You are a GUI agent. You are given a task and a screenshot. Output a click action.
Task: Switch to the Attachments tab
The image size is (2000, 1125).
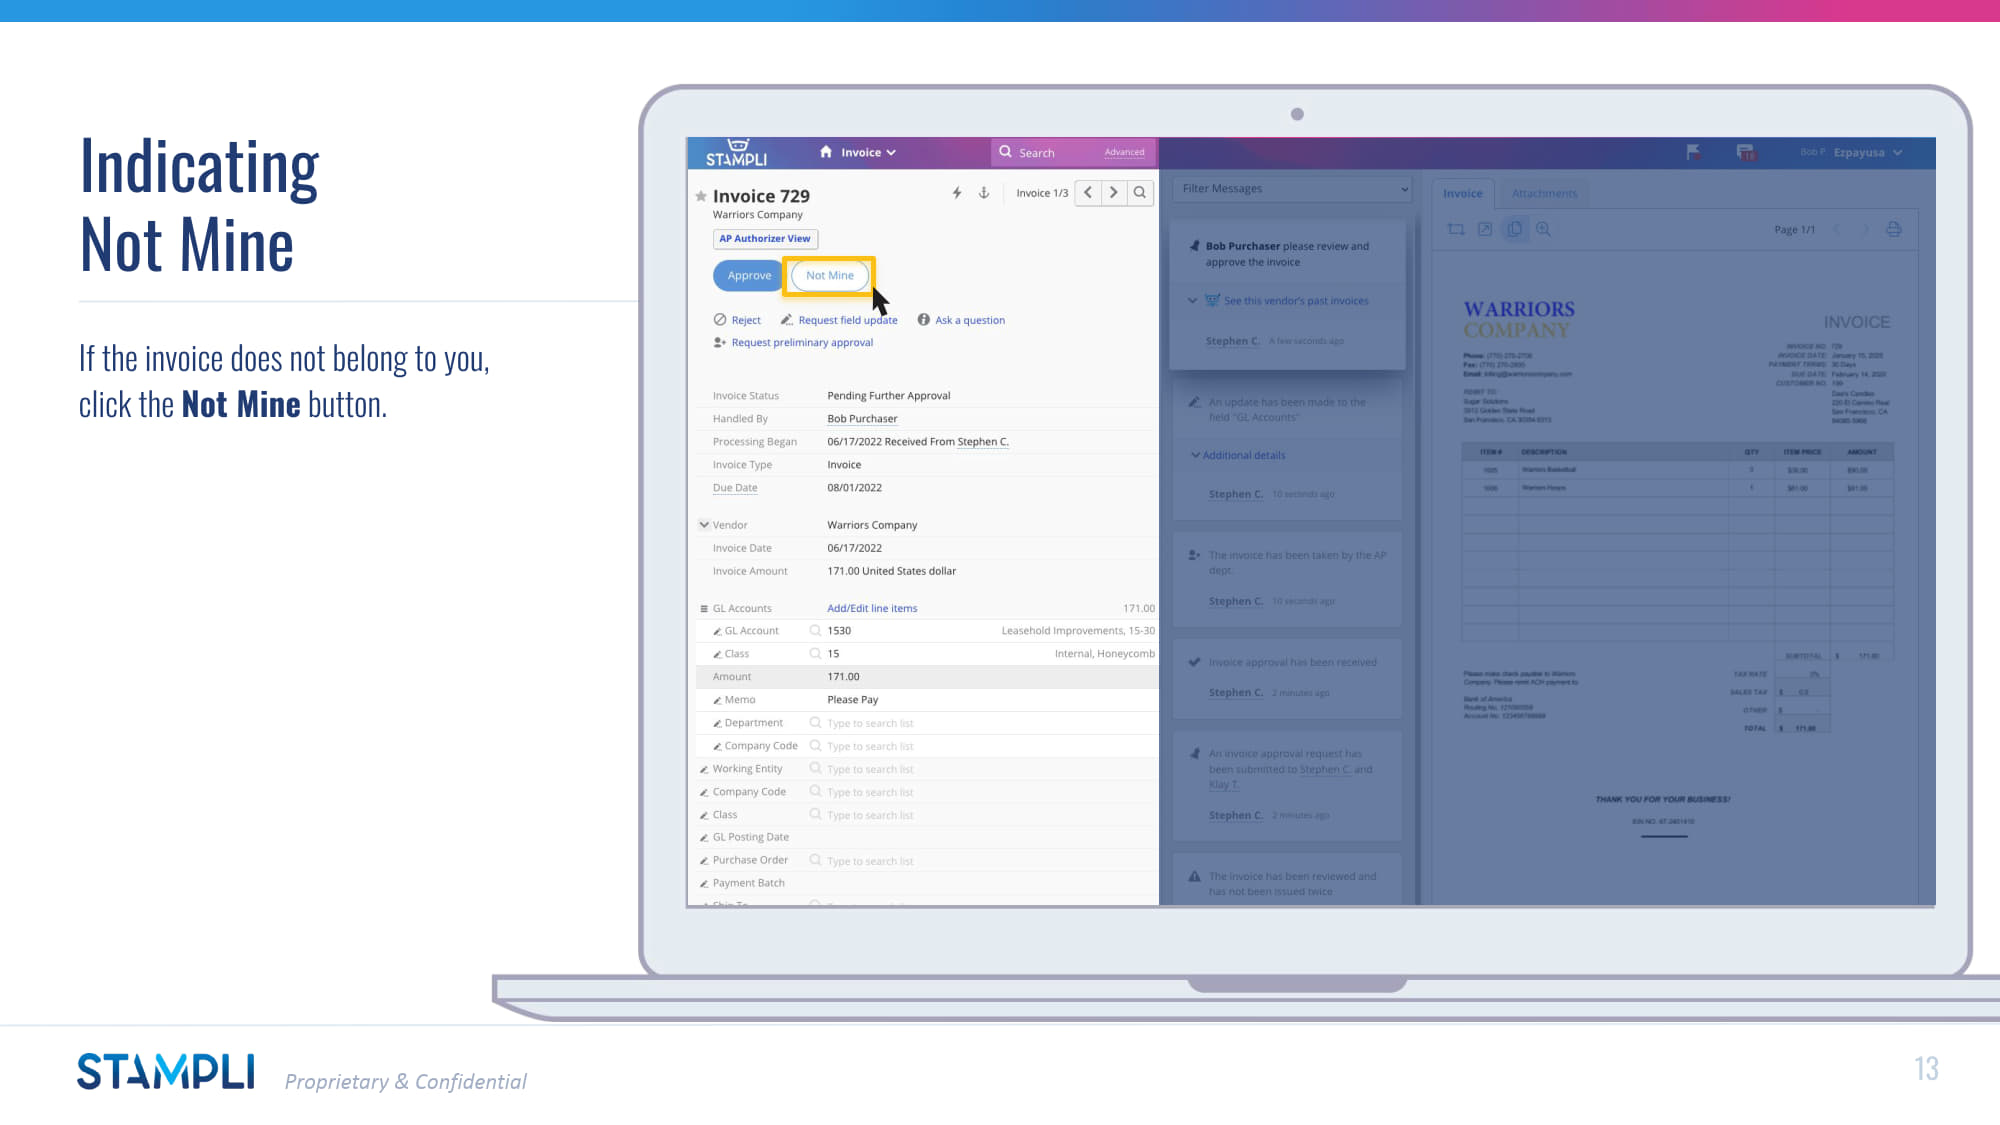[x=1544, y=194]
